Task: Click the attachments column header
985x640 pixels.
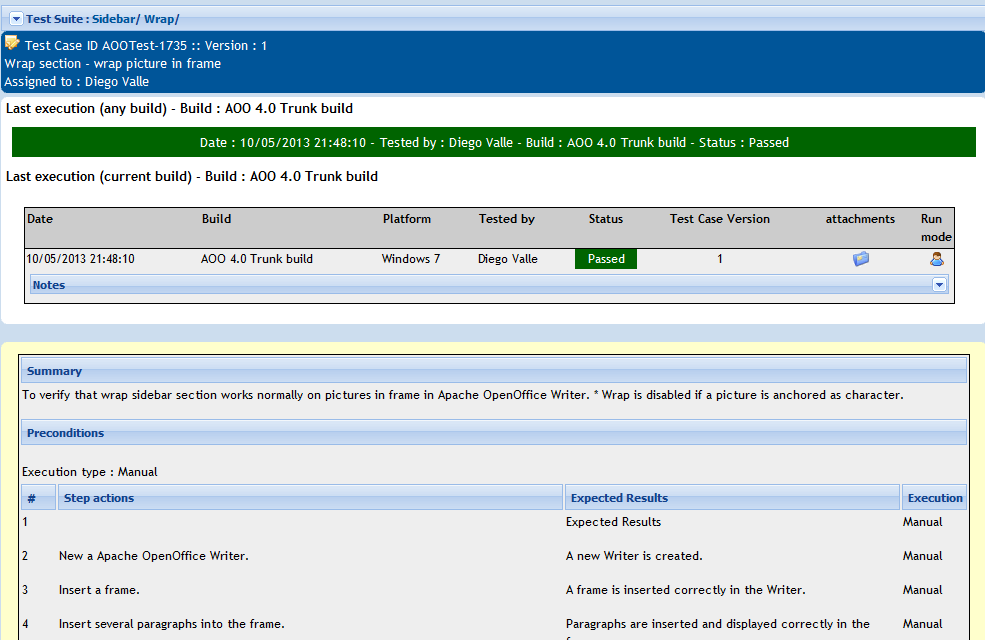Action: click(860, 219)
